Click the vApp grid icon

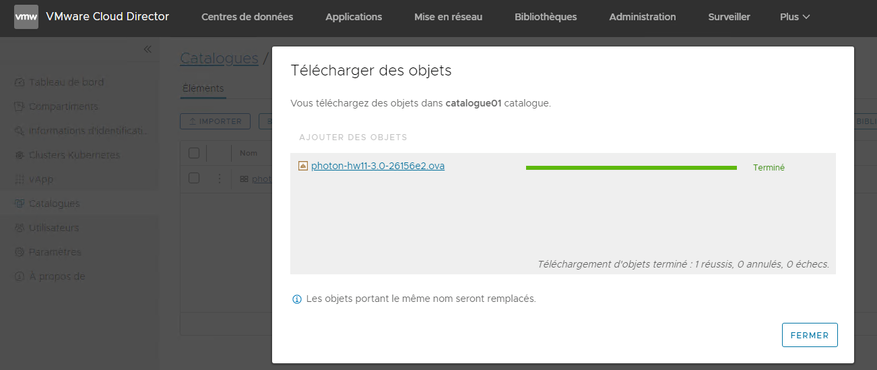coord(19,179)
